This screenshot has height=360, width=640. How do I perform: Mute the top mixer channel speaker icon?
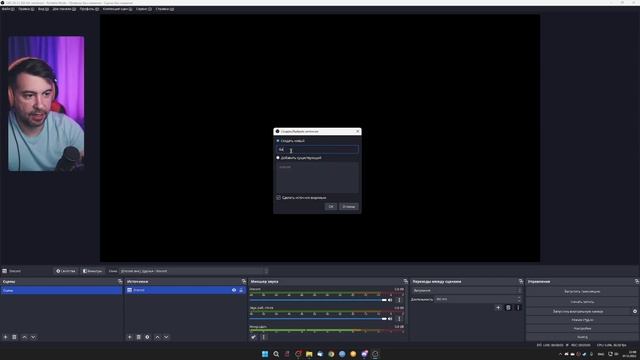(x=390, y=300)
